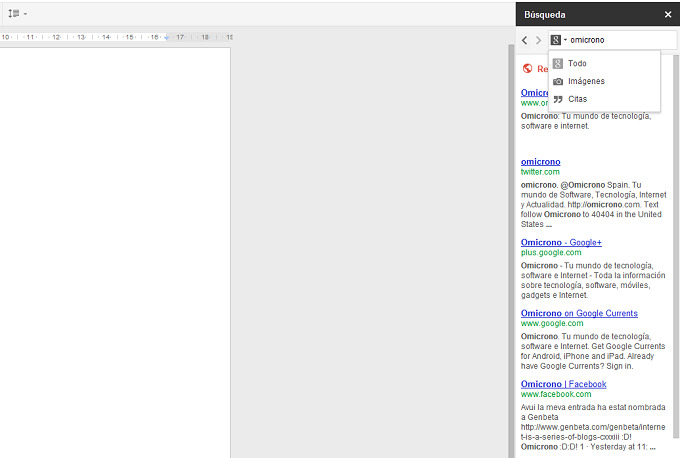Open the Omicrono | Facebook result

[x=563, y=384]
